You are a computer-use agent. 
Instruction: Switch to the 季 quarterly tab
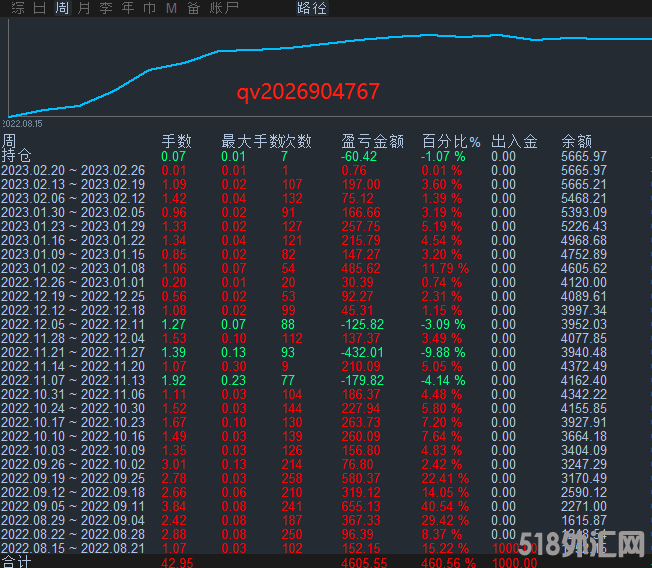tap(105, 8)
